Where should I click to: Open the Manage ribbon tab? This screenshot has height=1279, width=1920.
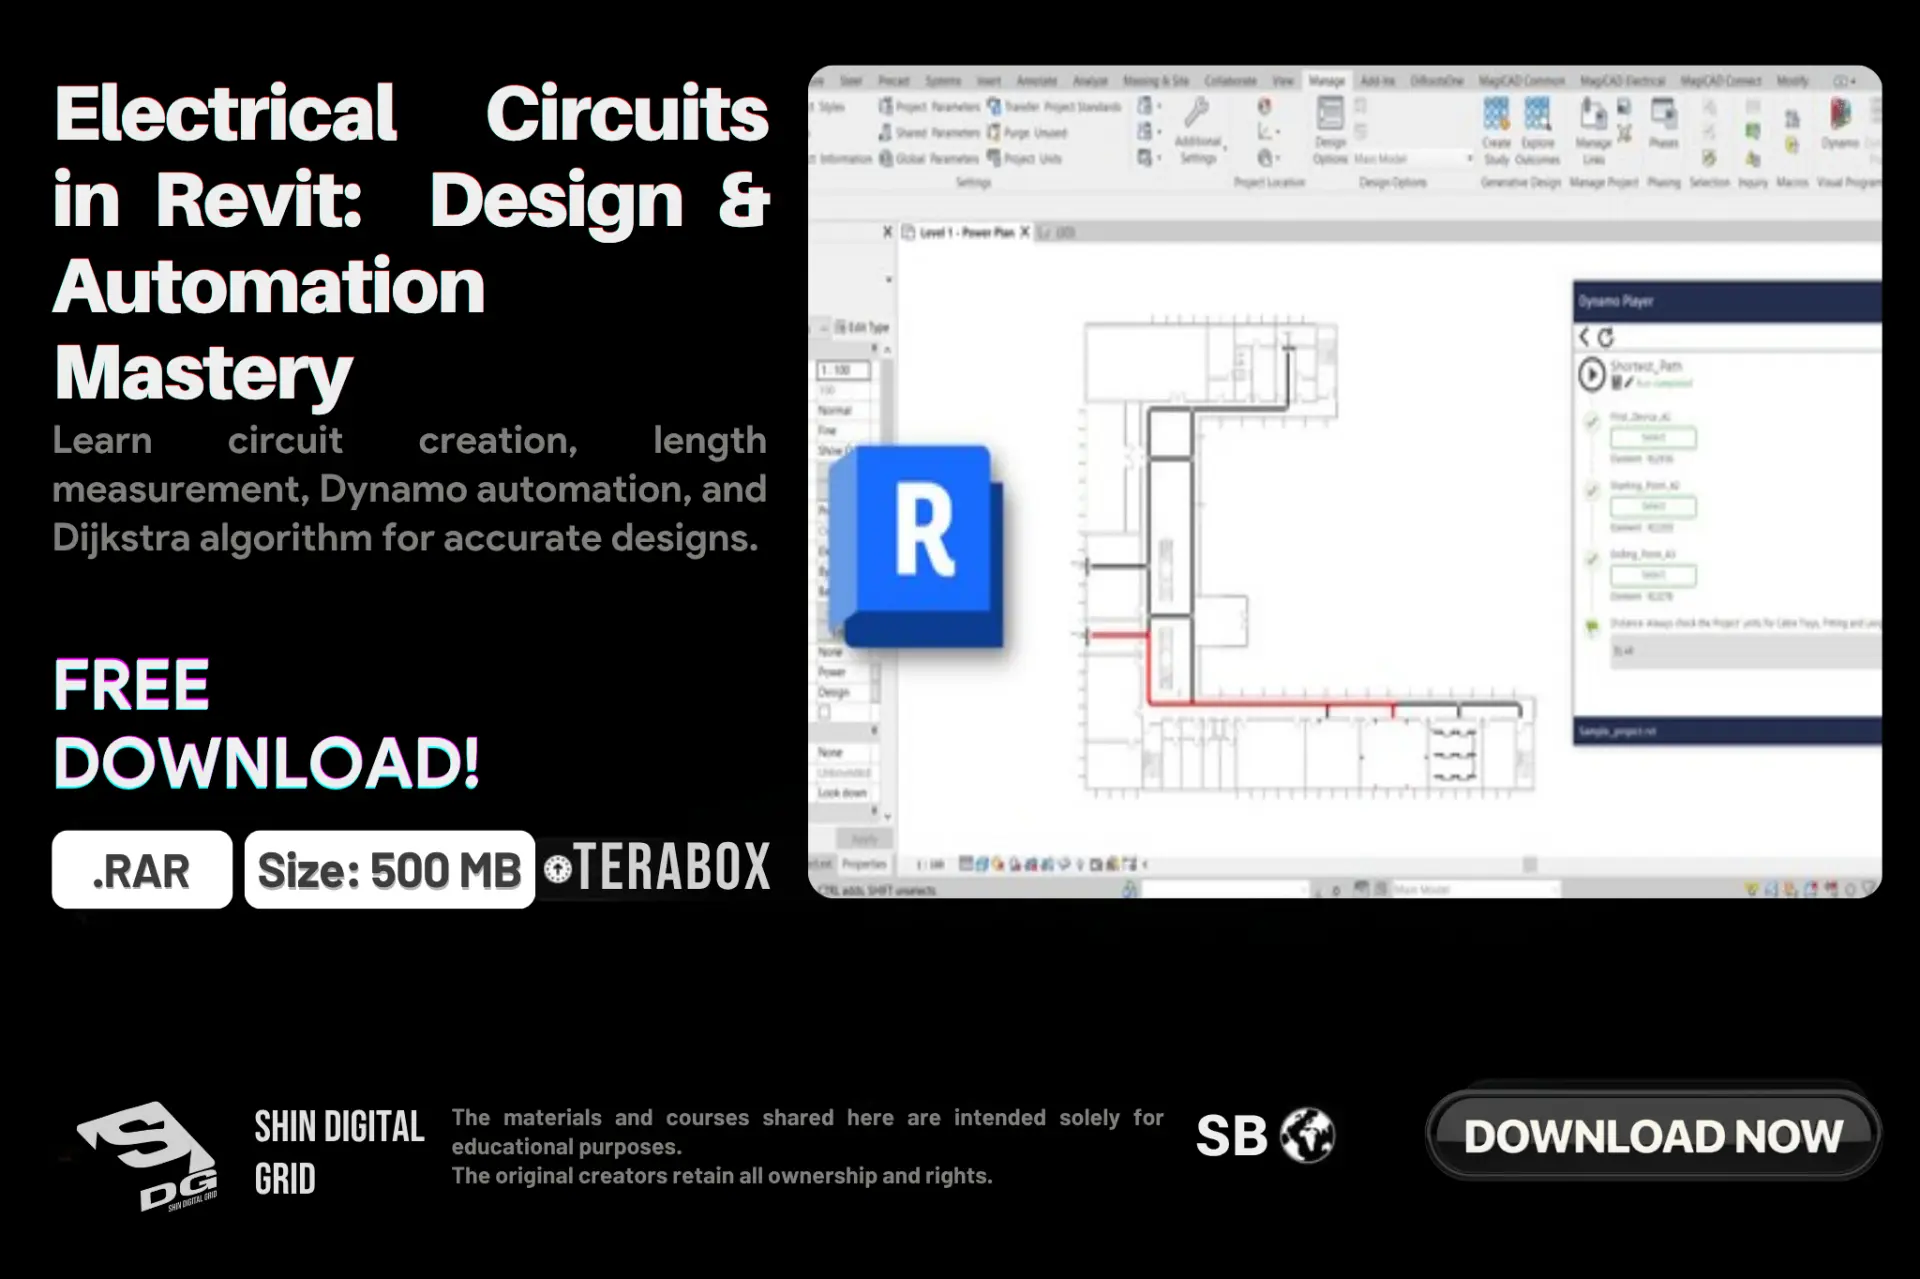[1327, 81]
